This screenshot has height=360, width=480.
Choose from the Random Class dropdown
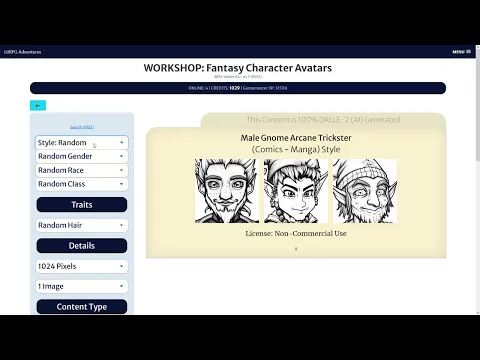tap(82, 184)
